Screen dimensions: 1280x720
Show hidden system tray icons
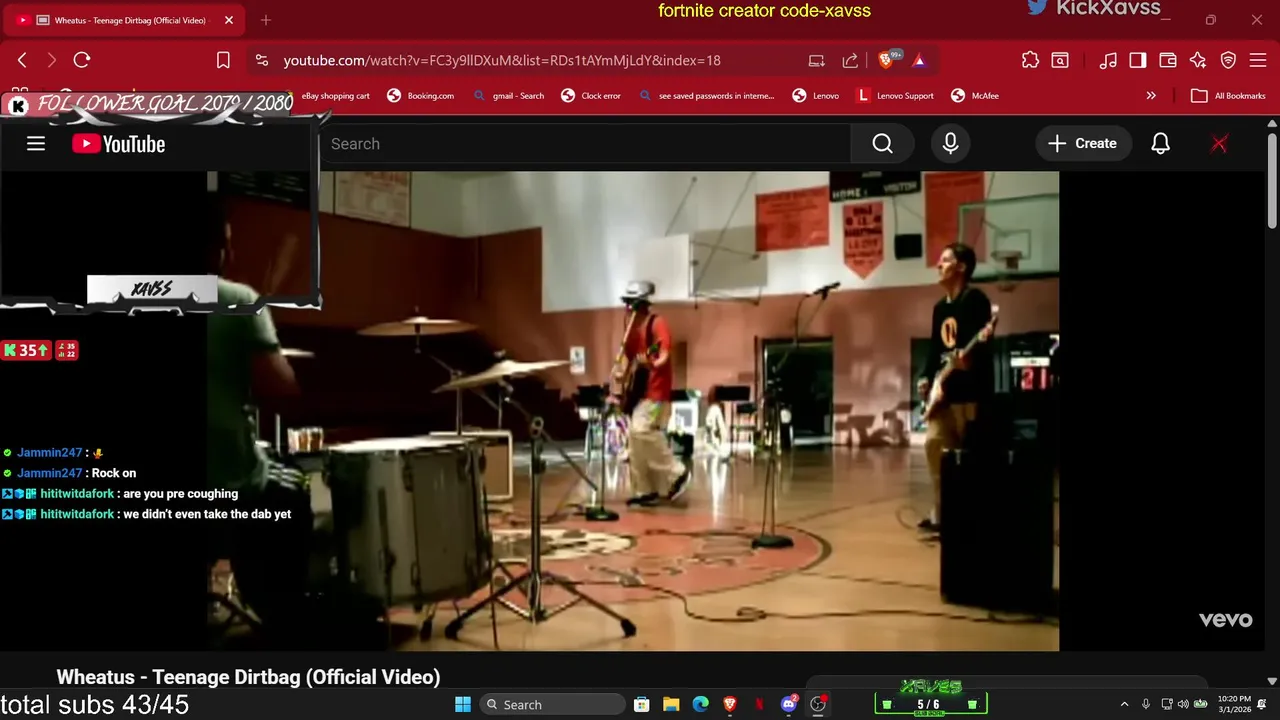click(x=1124, y=704)
